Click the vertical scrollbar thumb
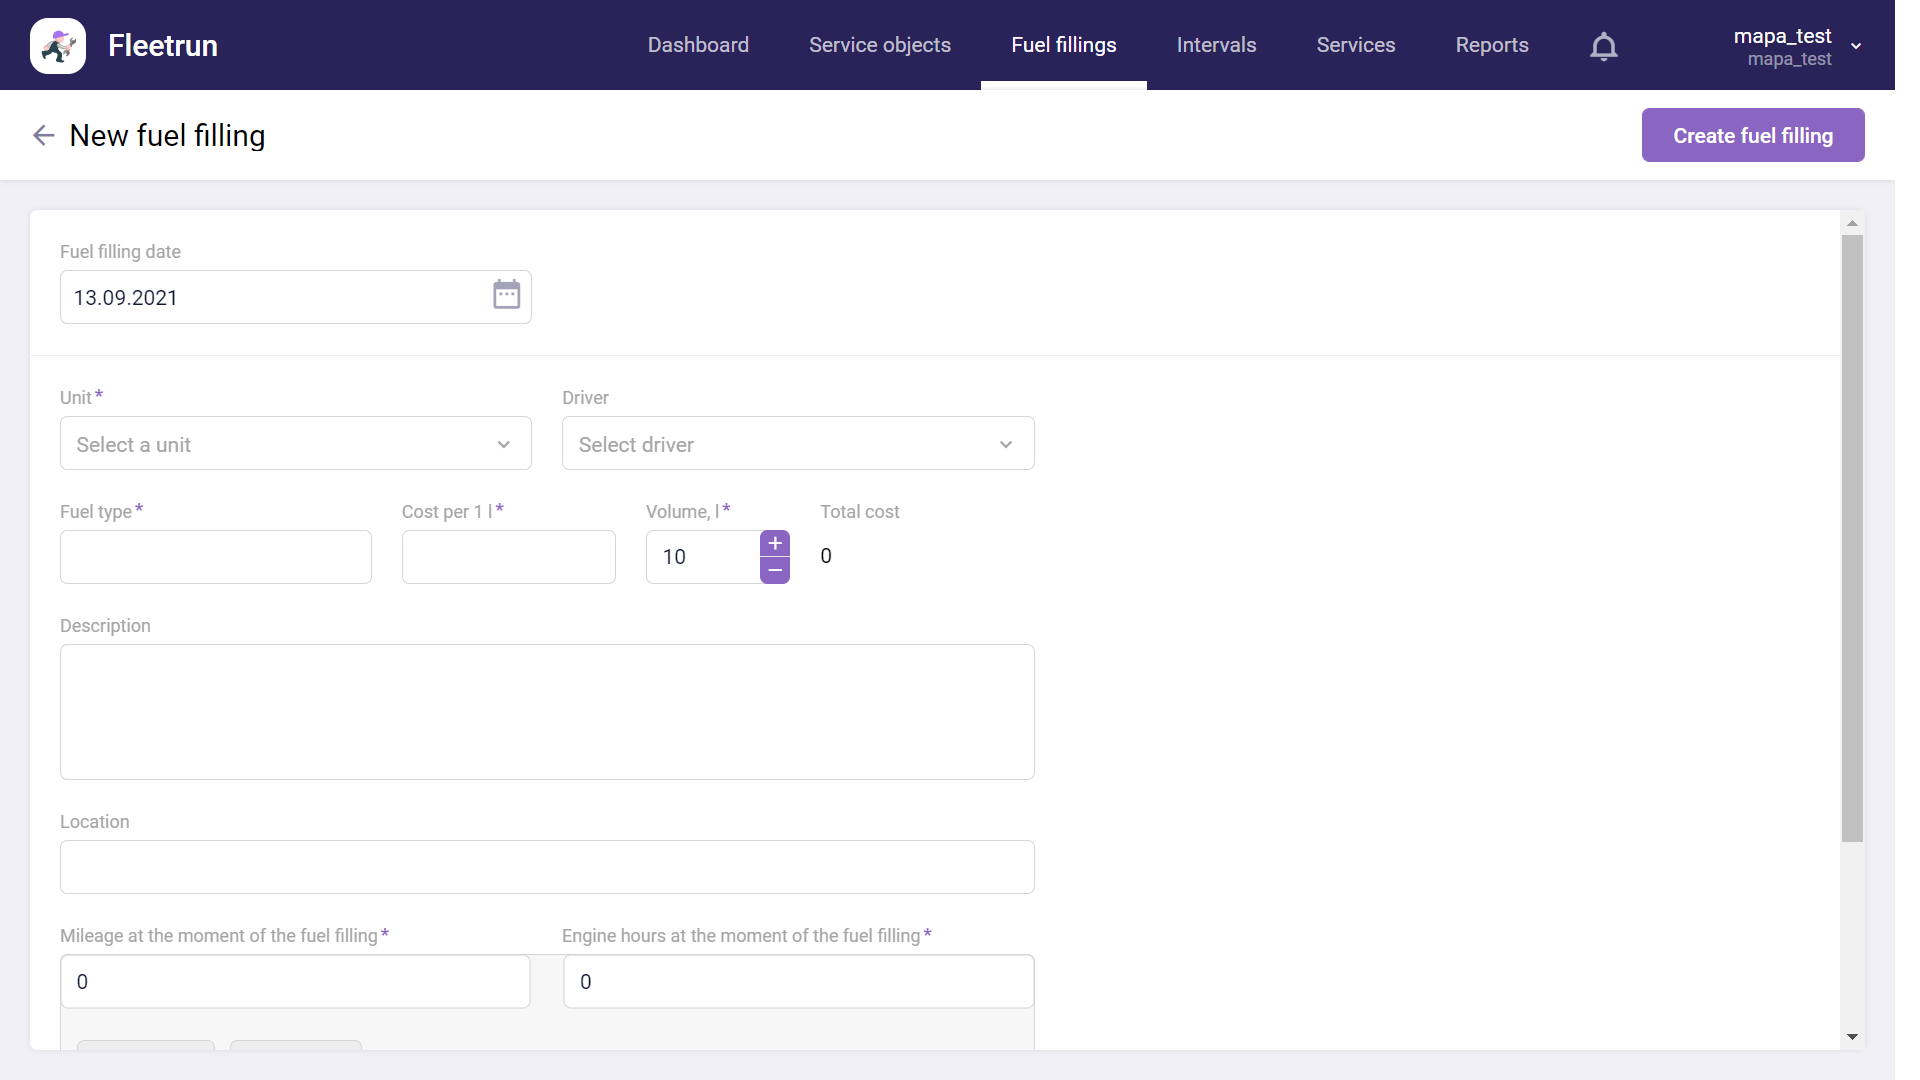Viewport: 1920px width, 1080px height. tap(1852, 538)
